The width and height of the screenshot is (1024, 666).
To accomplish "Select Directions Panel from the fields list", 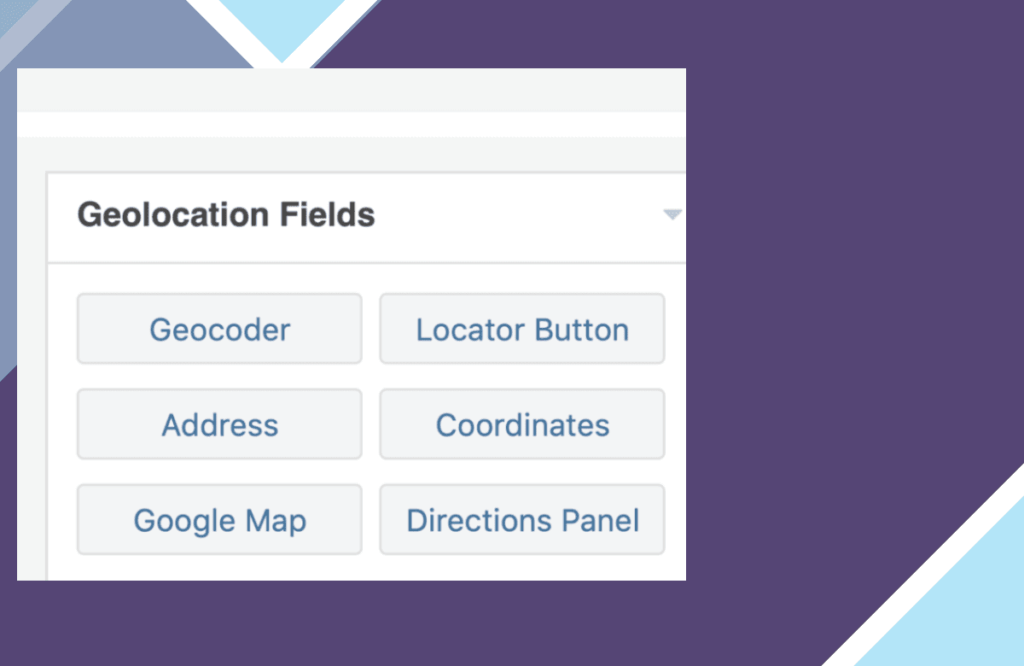I will (x=522, y=520).
